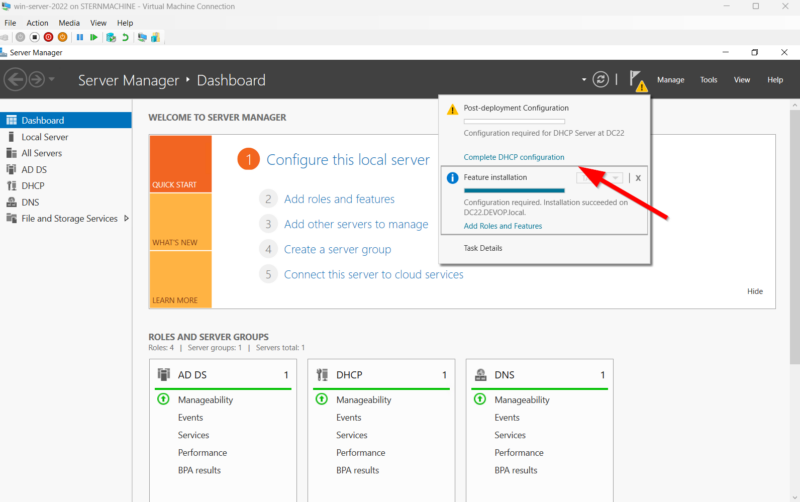Toggle enhanced session mode icon

tap(142, 37)
